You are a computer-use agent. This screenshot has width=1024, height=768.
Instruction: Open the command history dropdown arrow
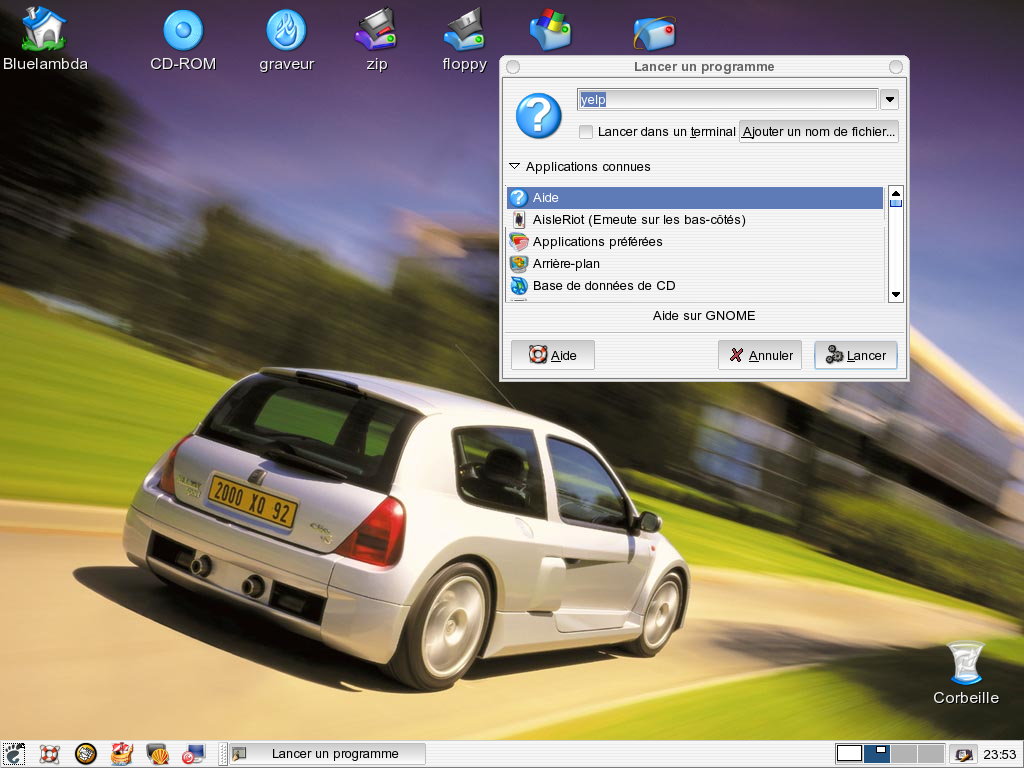point(889,100)
